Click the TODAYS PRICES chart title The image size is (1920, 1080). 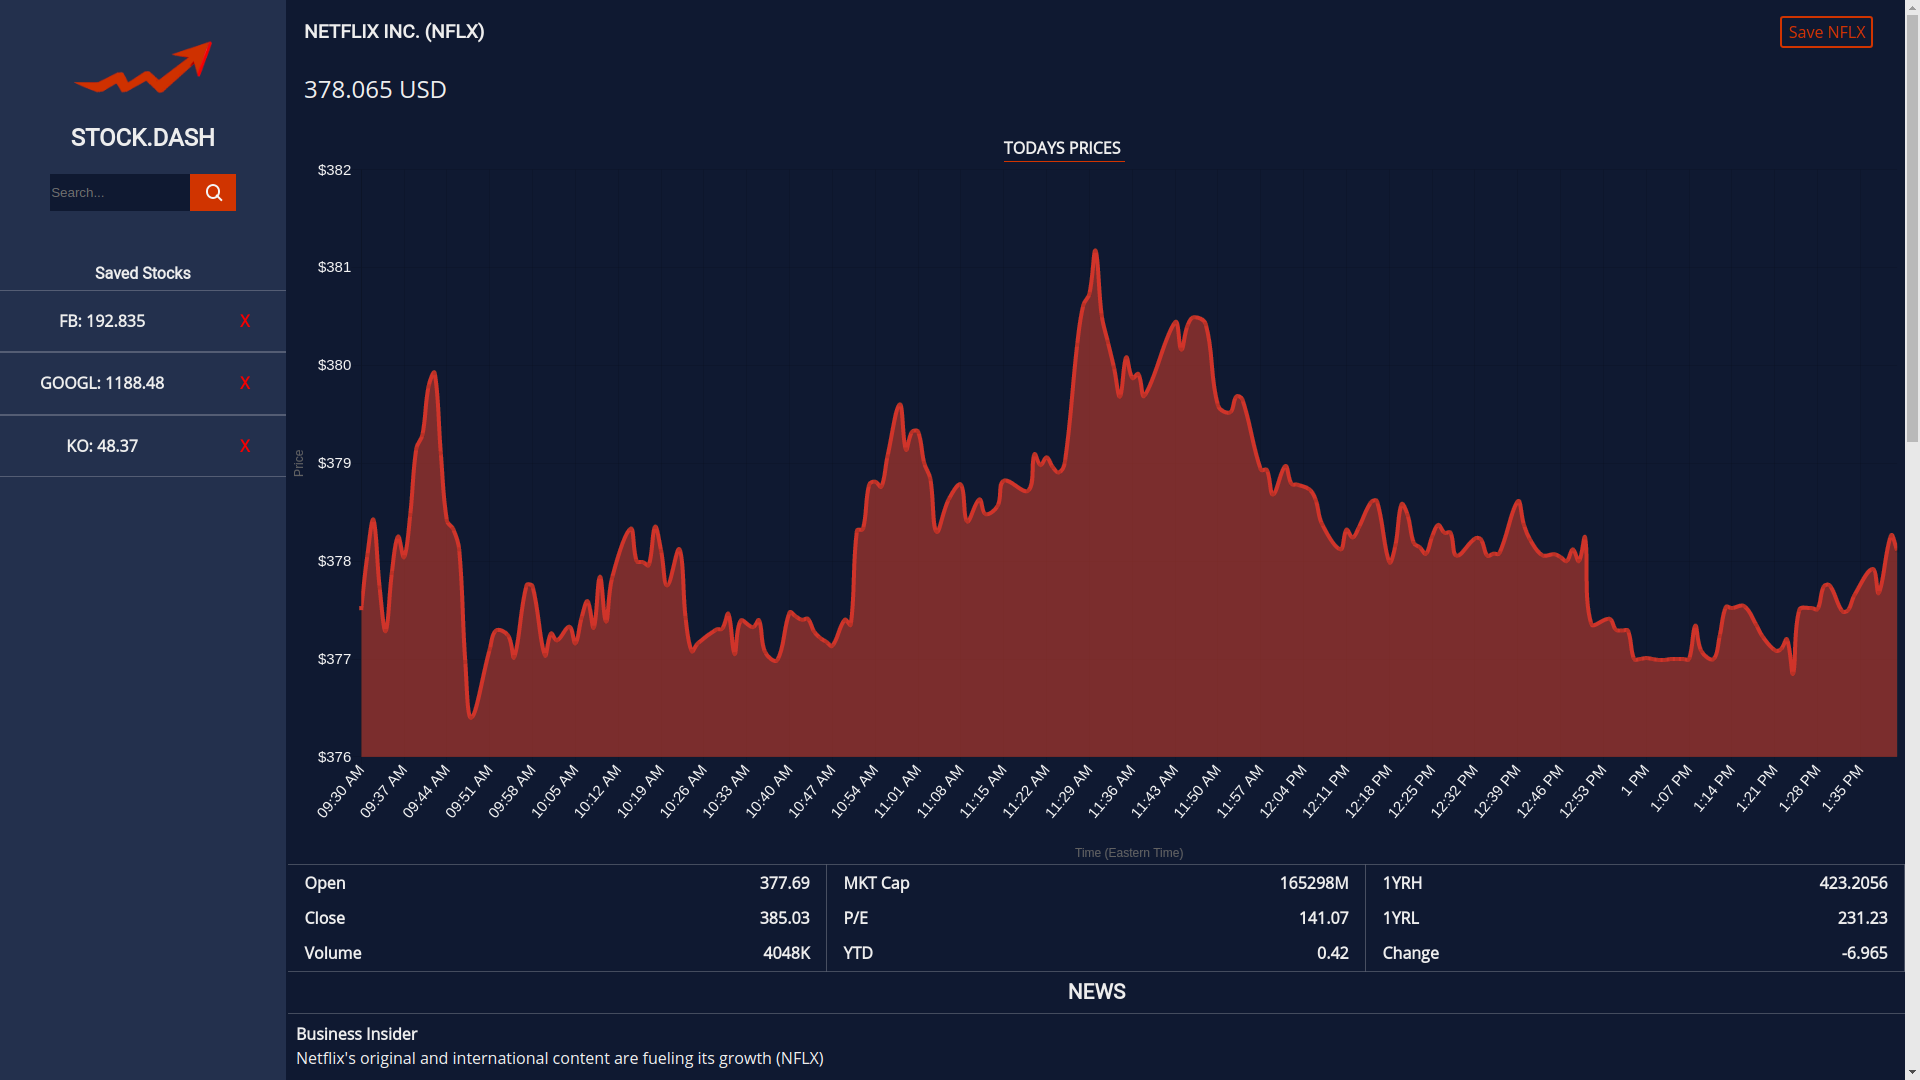(x=1062, y=148)
